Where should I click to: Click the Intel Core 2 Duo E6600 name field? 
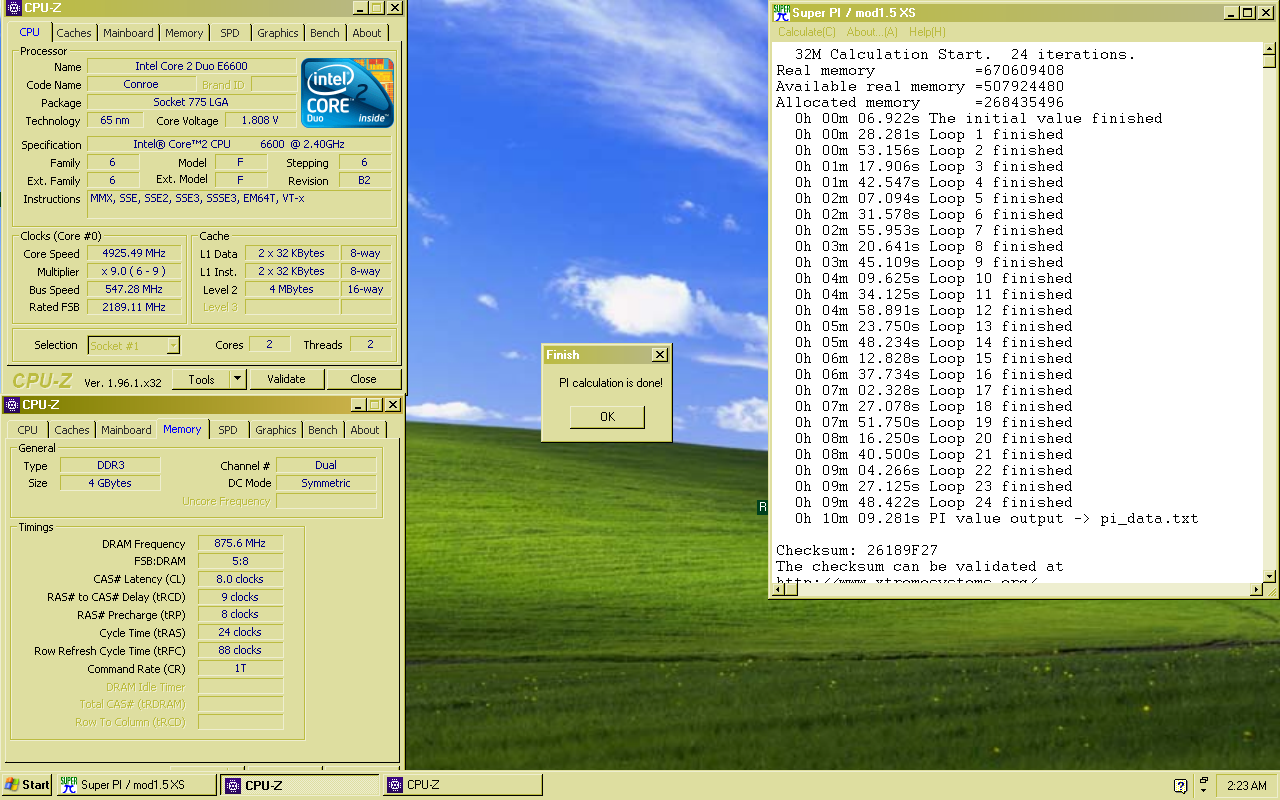192,66
